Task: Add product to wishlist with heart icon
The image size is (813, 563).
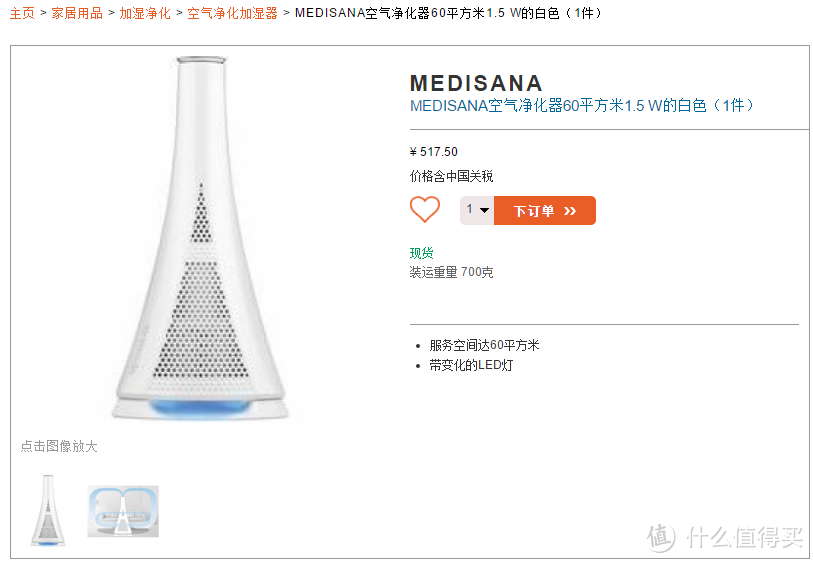Action: click(425, 209)
